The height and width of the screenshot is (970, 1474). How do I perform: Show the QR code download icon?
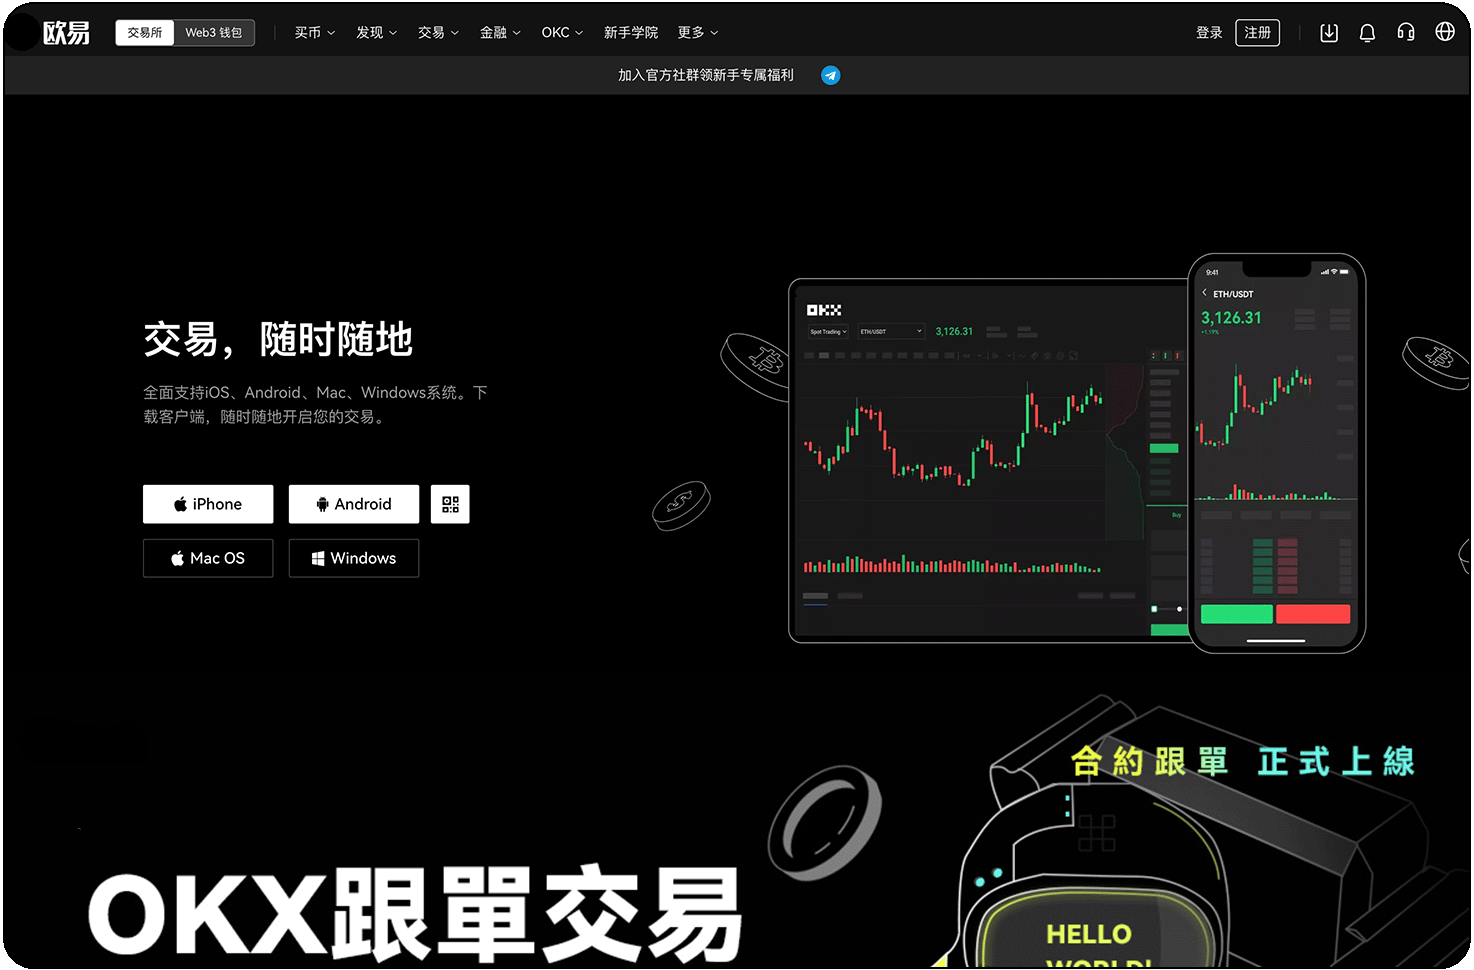pos(450,504)
